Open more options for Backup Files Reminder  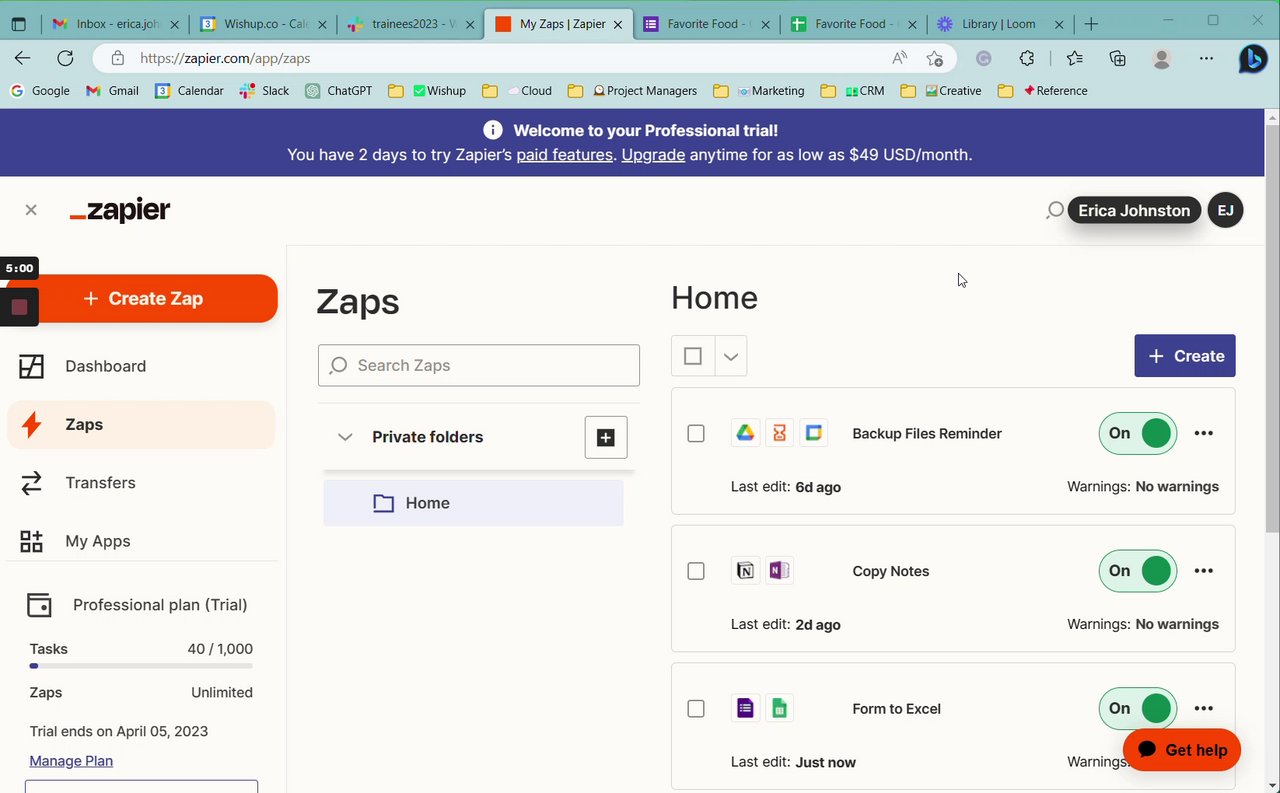click(x=1204, y=433)
